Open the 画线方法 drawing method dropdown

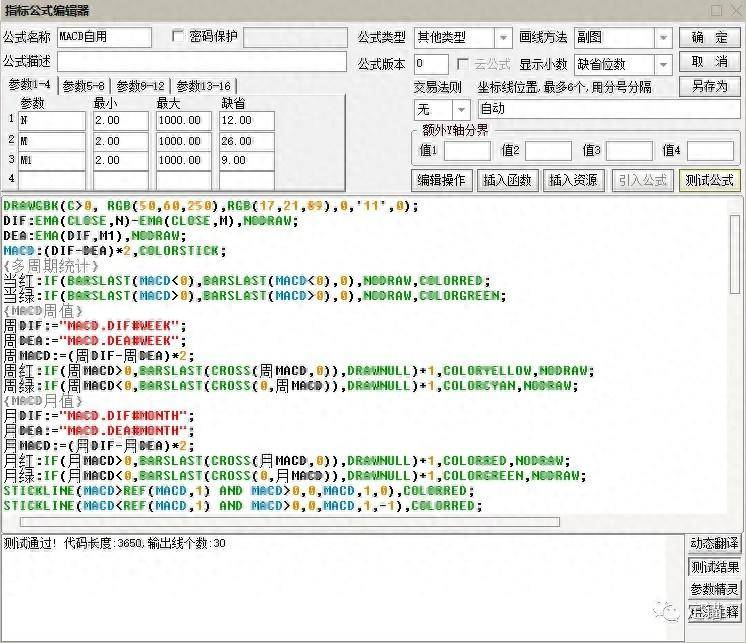coord(663,38)
